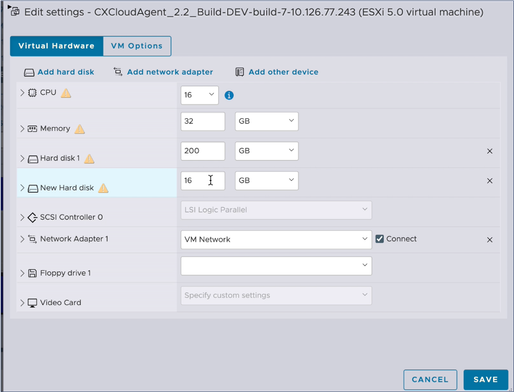
Task: Expand the SCSI Controller 0 row
Action: 22,217
